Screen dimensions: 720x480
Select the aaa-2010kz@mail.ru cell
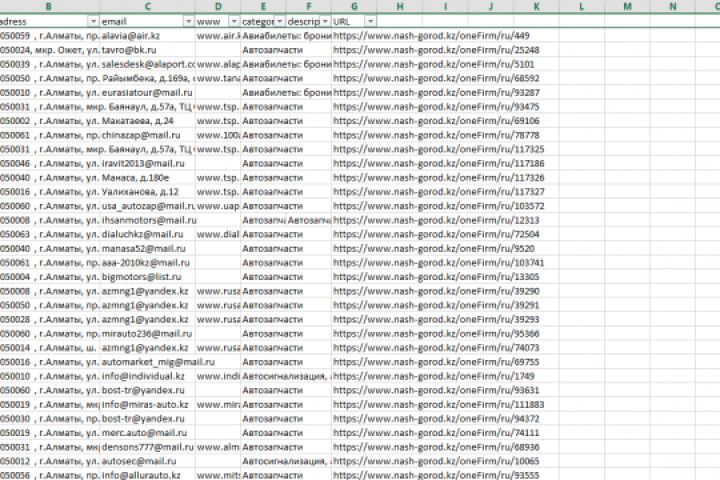point(147,263)
